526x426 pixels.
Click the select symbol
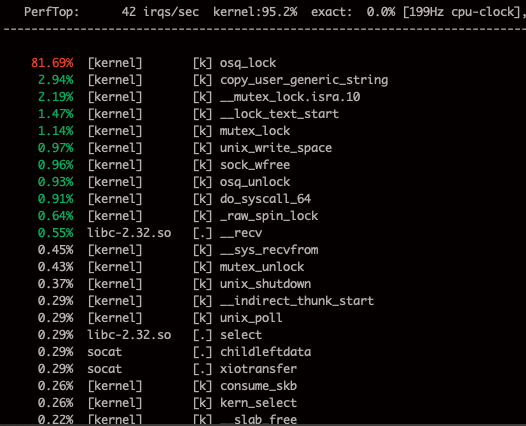(241, 335)
